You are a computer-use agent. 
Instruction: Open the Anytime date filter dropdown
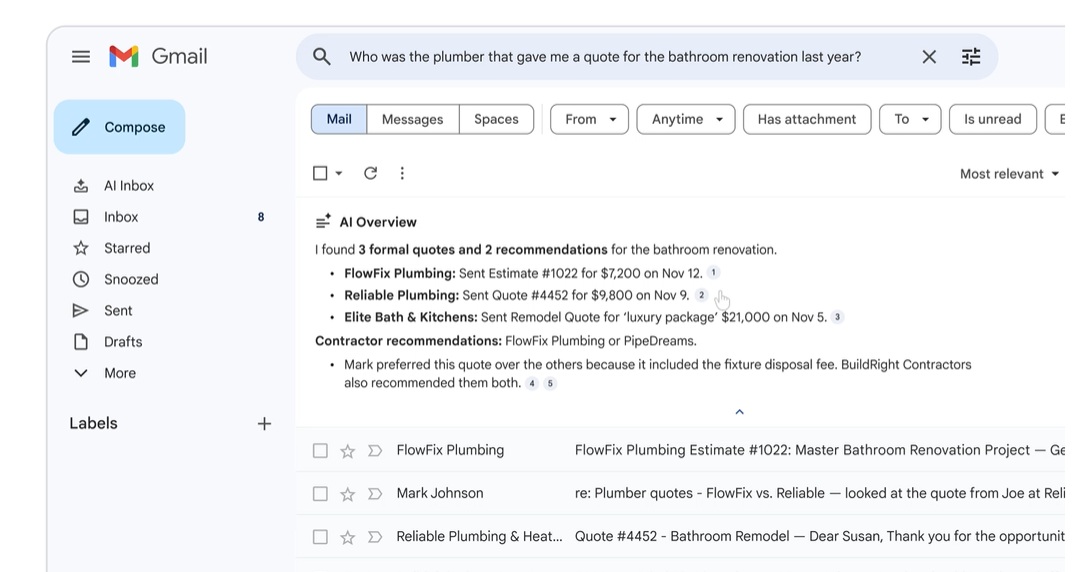685,119
